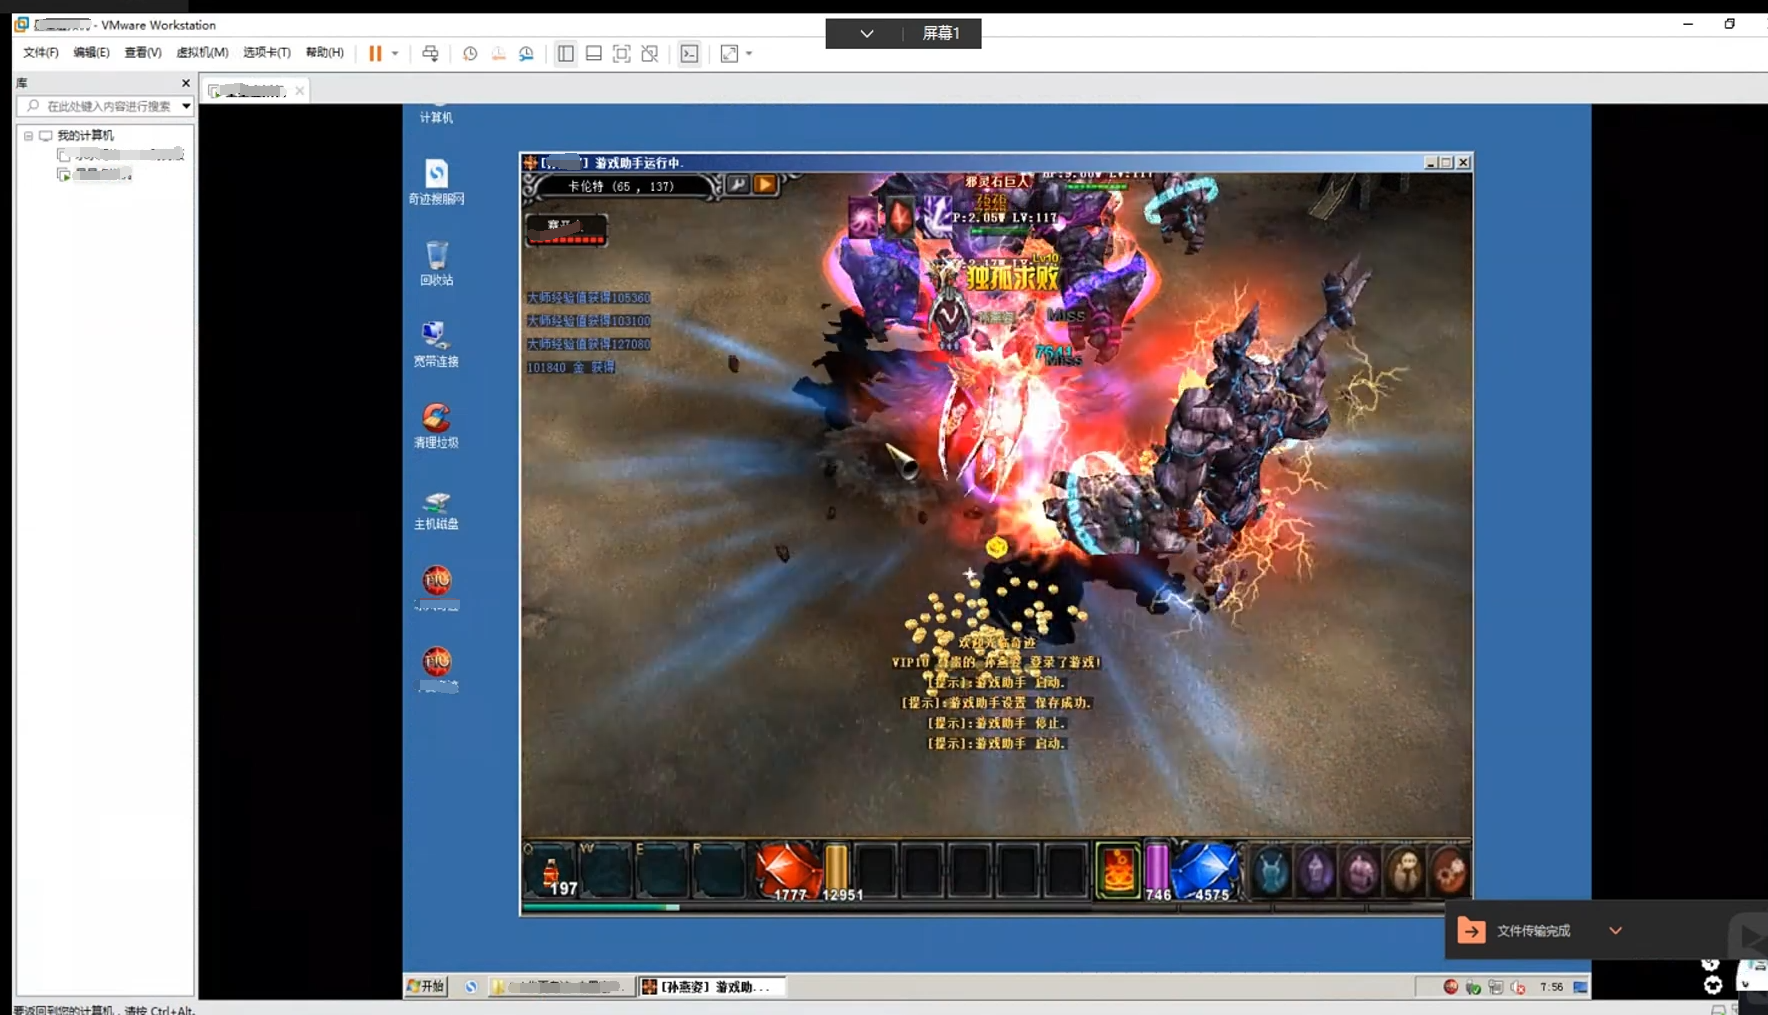Click send Ctrl+Alt+Del toolbar icon
1768x1015 pixels.
(x=430, y=53)
